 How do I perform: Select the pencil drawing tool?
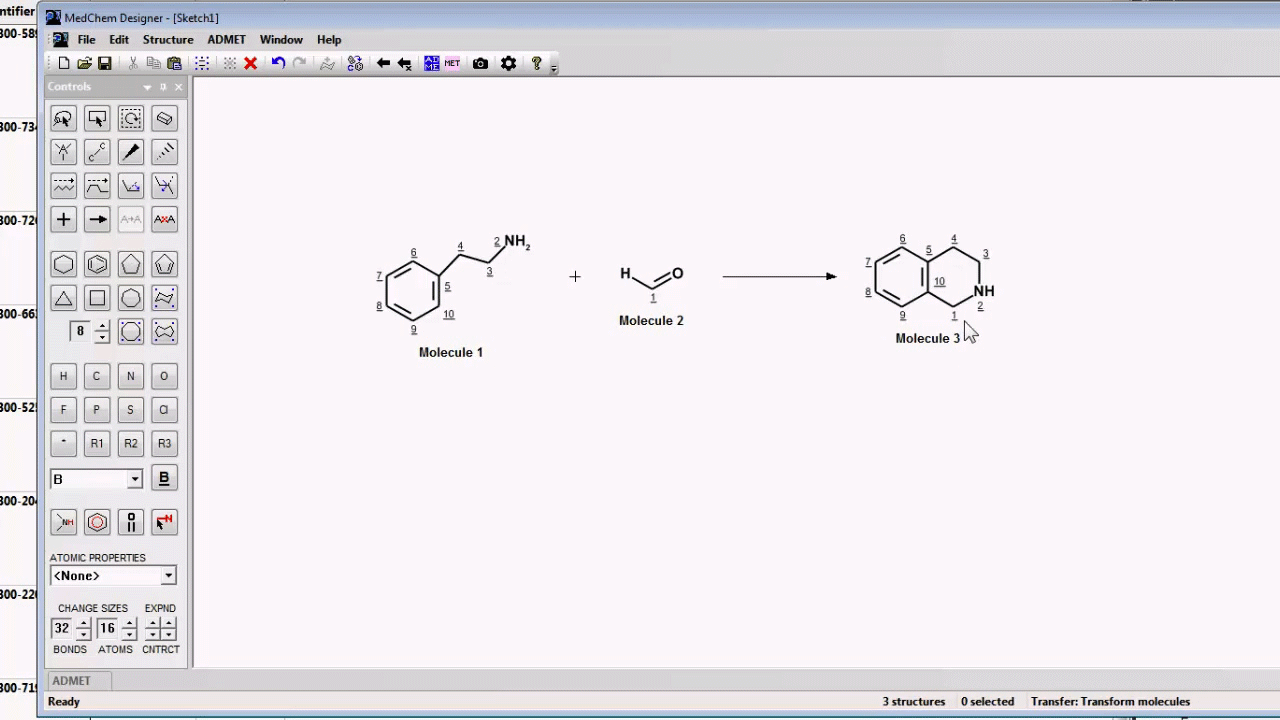click(x=131, y=151)
